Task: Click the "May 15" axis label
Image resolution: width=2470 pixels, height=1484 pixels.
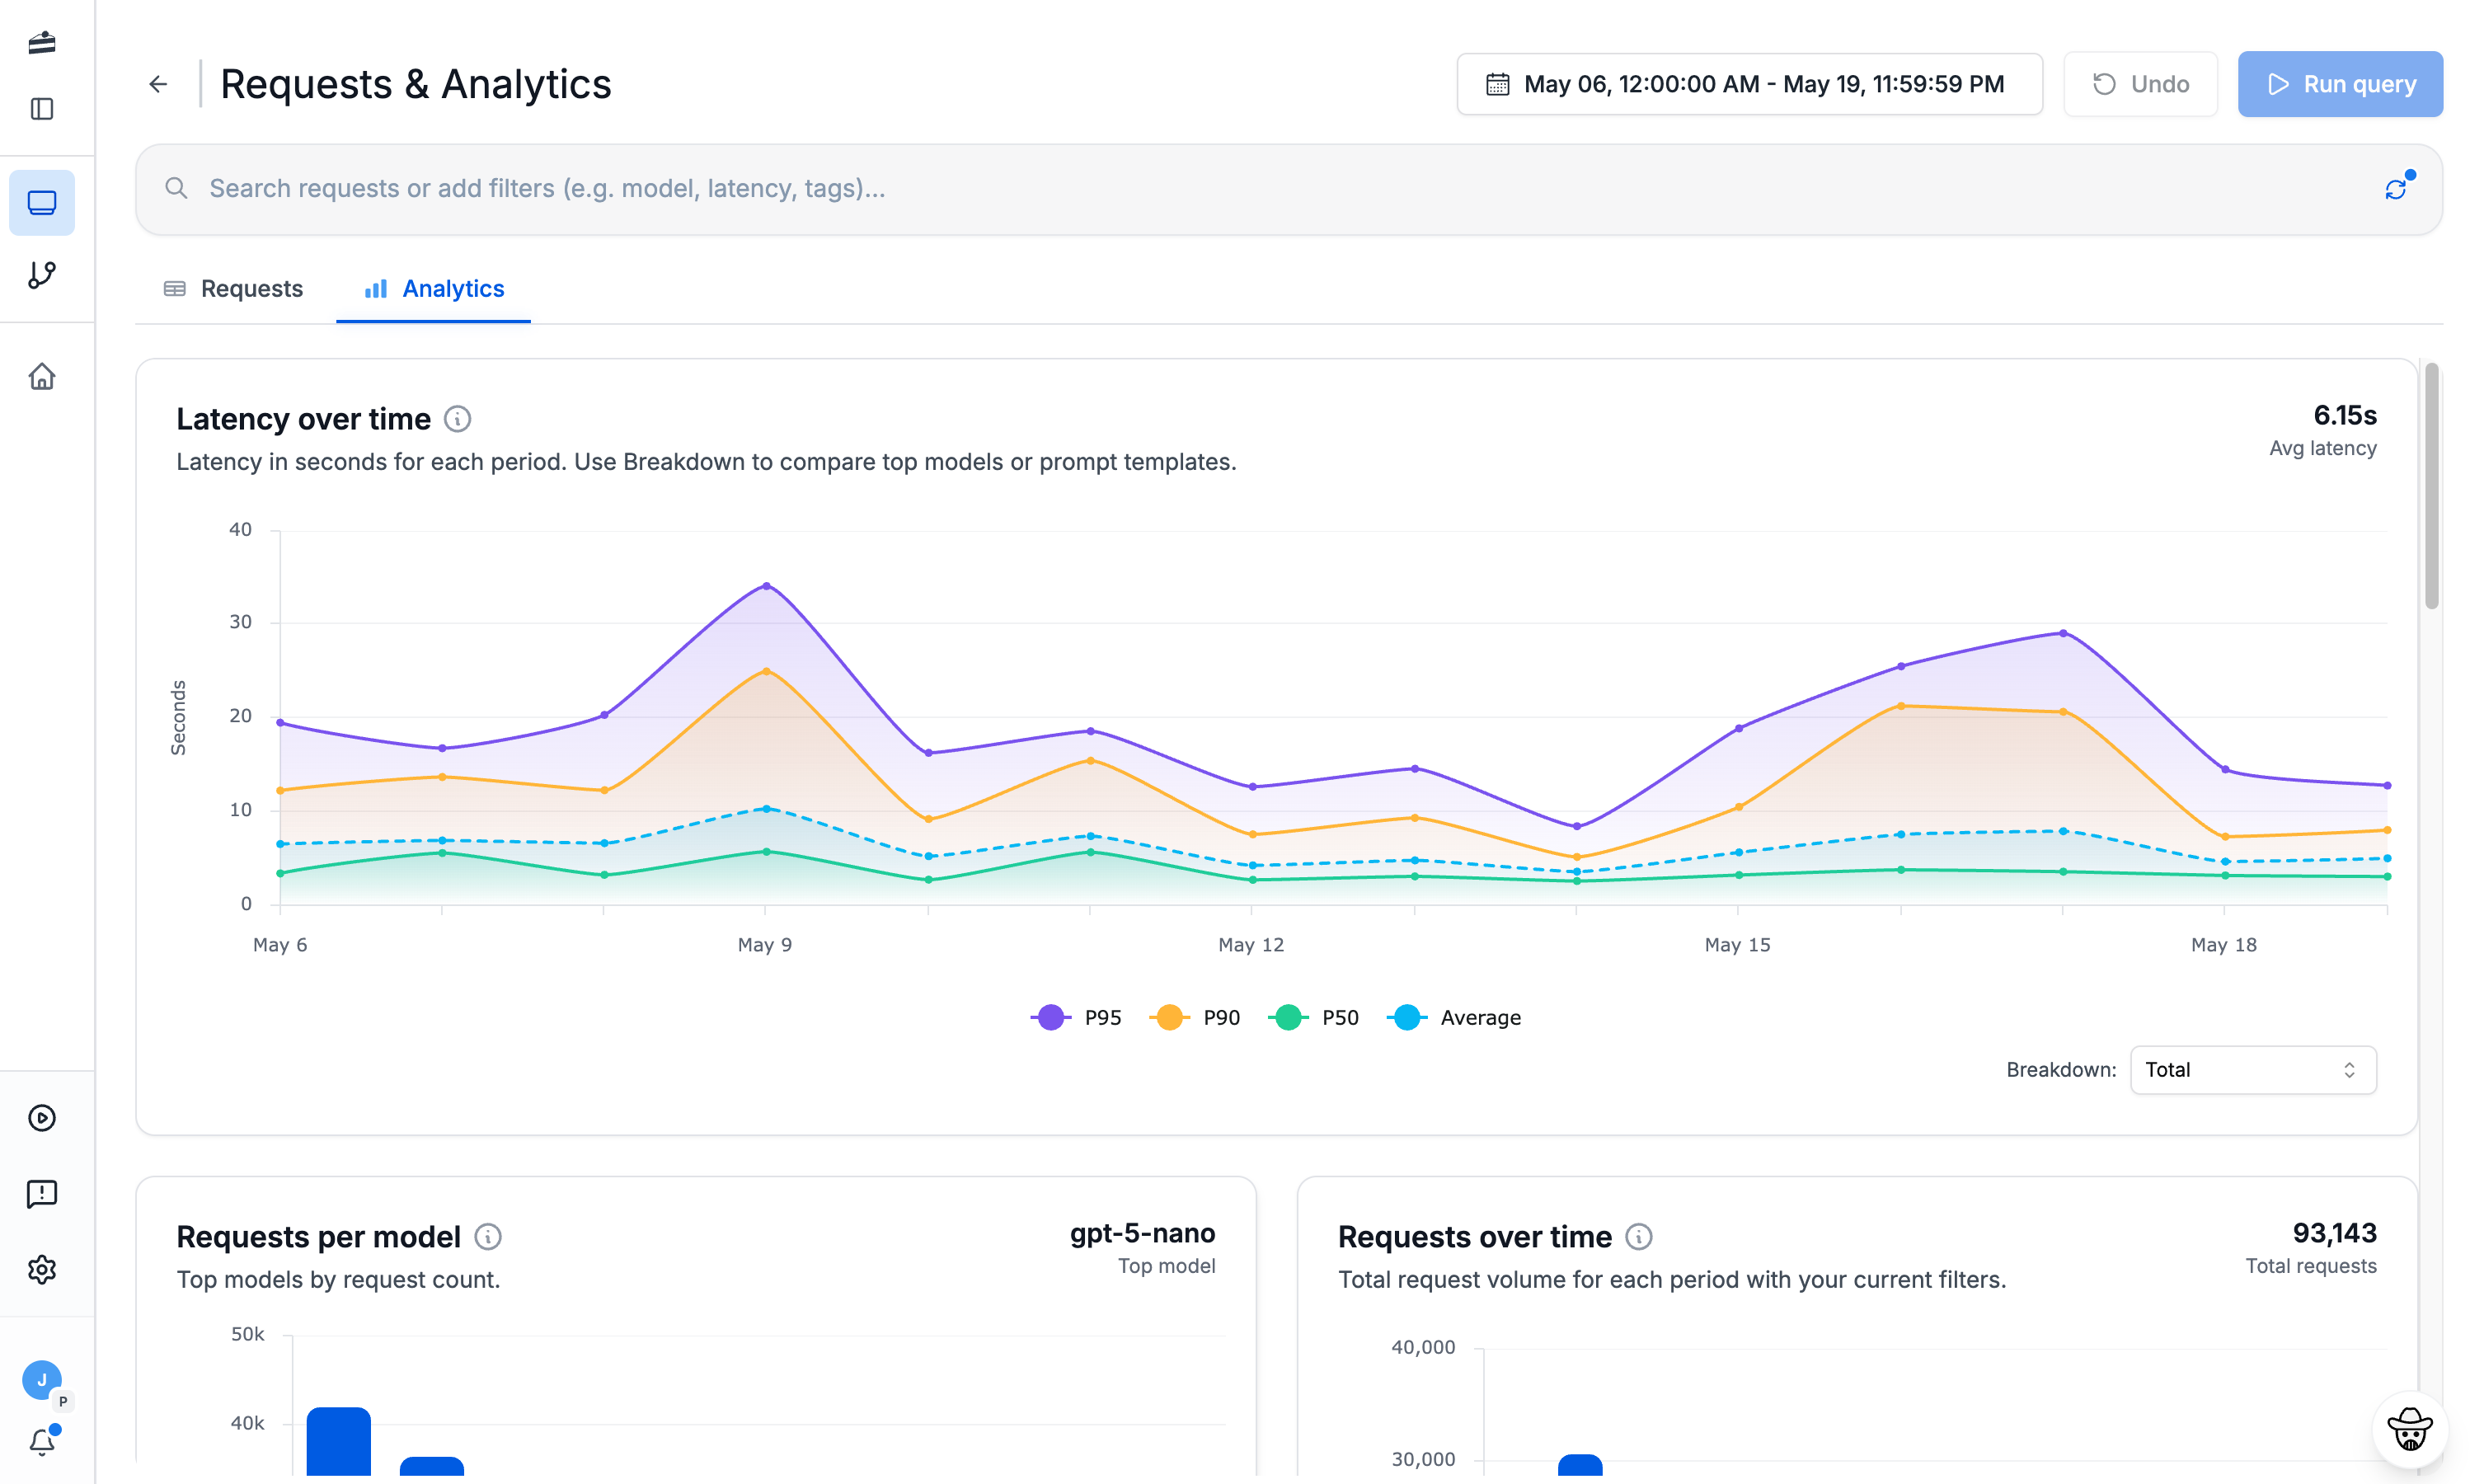Action: (x=1737, y=945)
